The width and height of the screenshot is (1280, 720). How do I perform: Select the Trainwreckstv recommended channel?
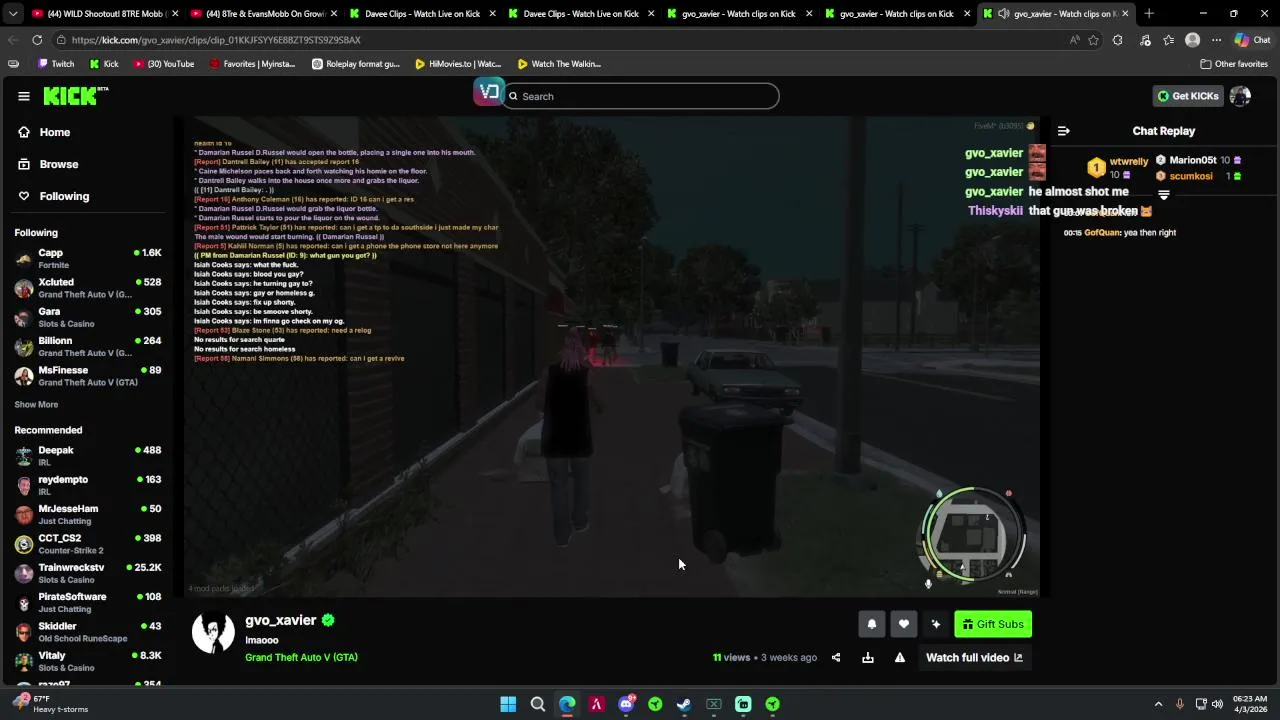(88, 573)
